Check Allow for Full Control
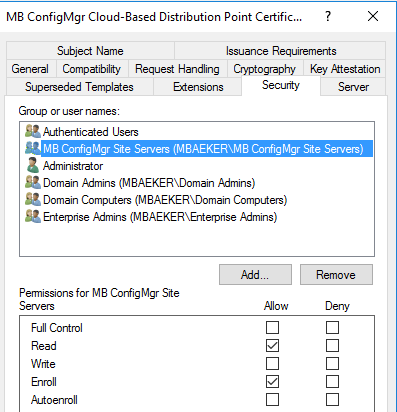Image resolution: width=397 pixels, height=412 pixels. pos(272,328)
